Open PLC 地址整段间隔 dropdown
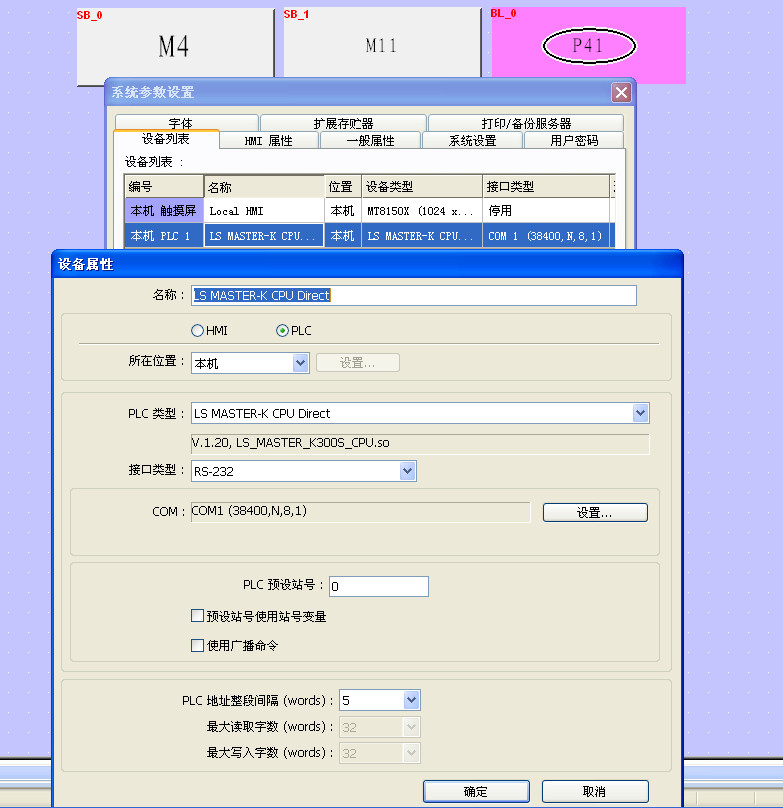 pyautogui.click(x=411, y=701)
